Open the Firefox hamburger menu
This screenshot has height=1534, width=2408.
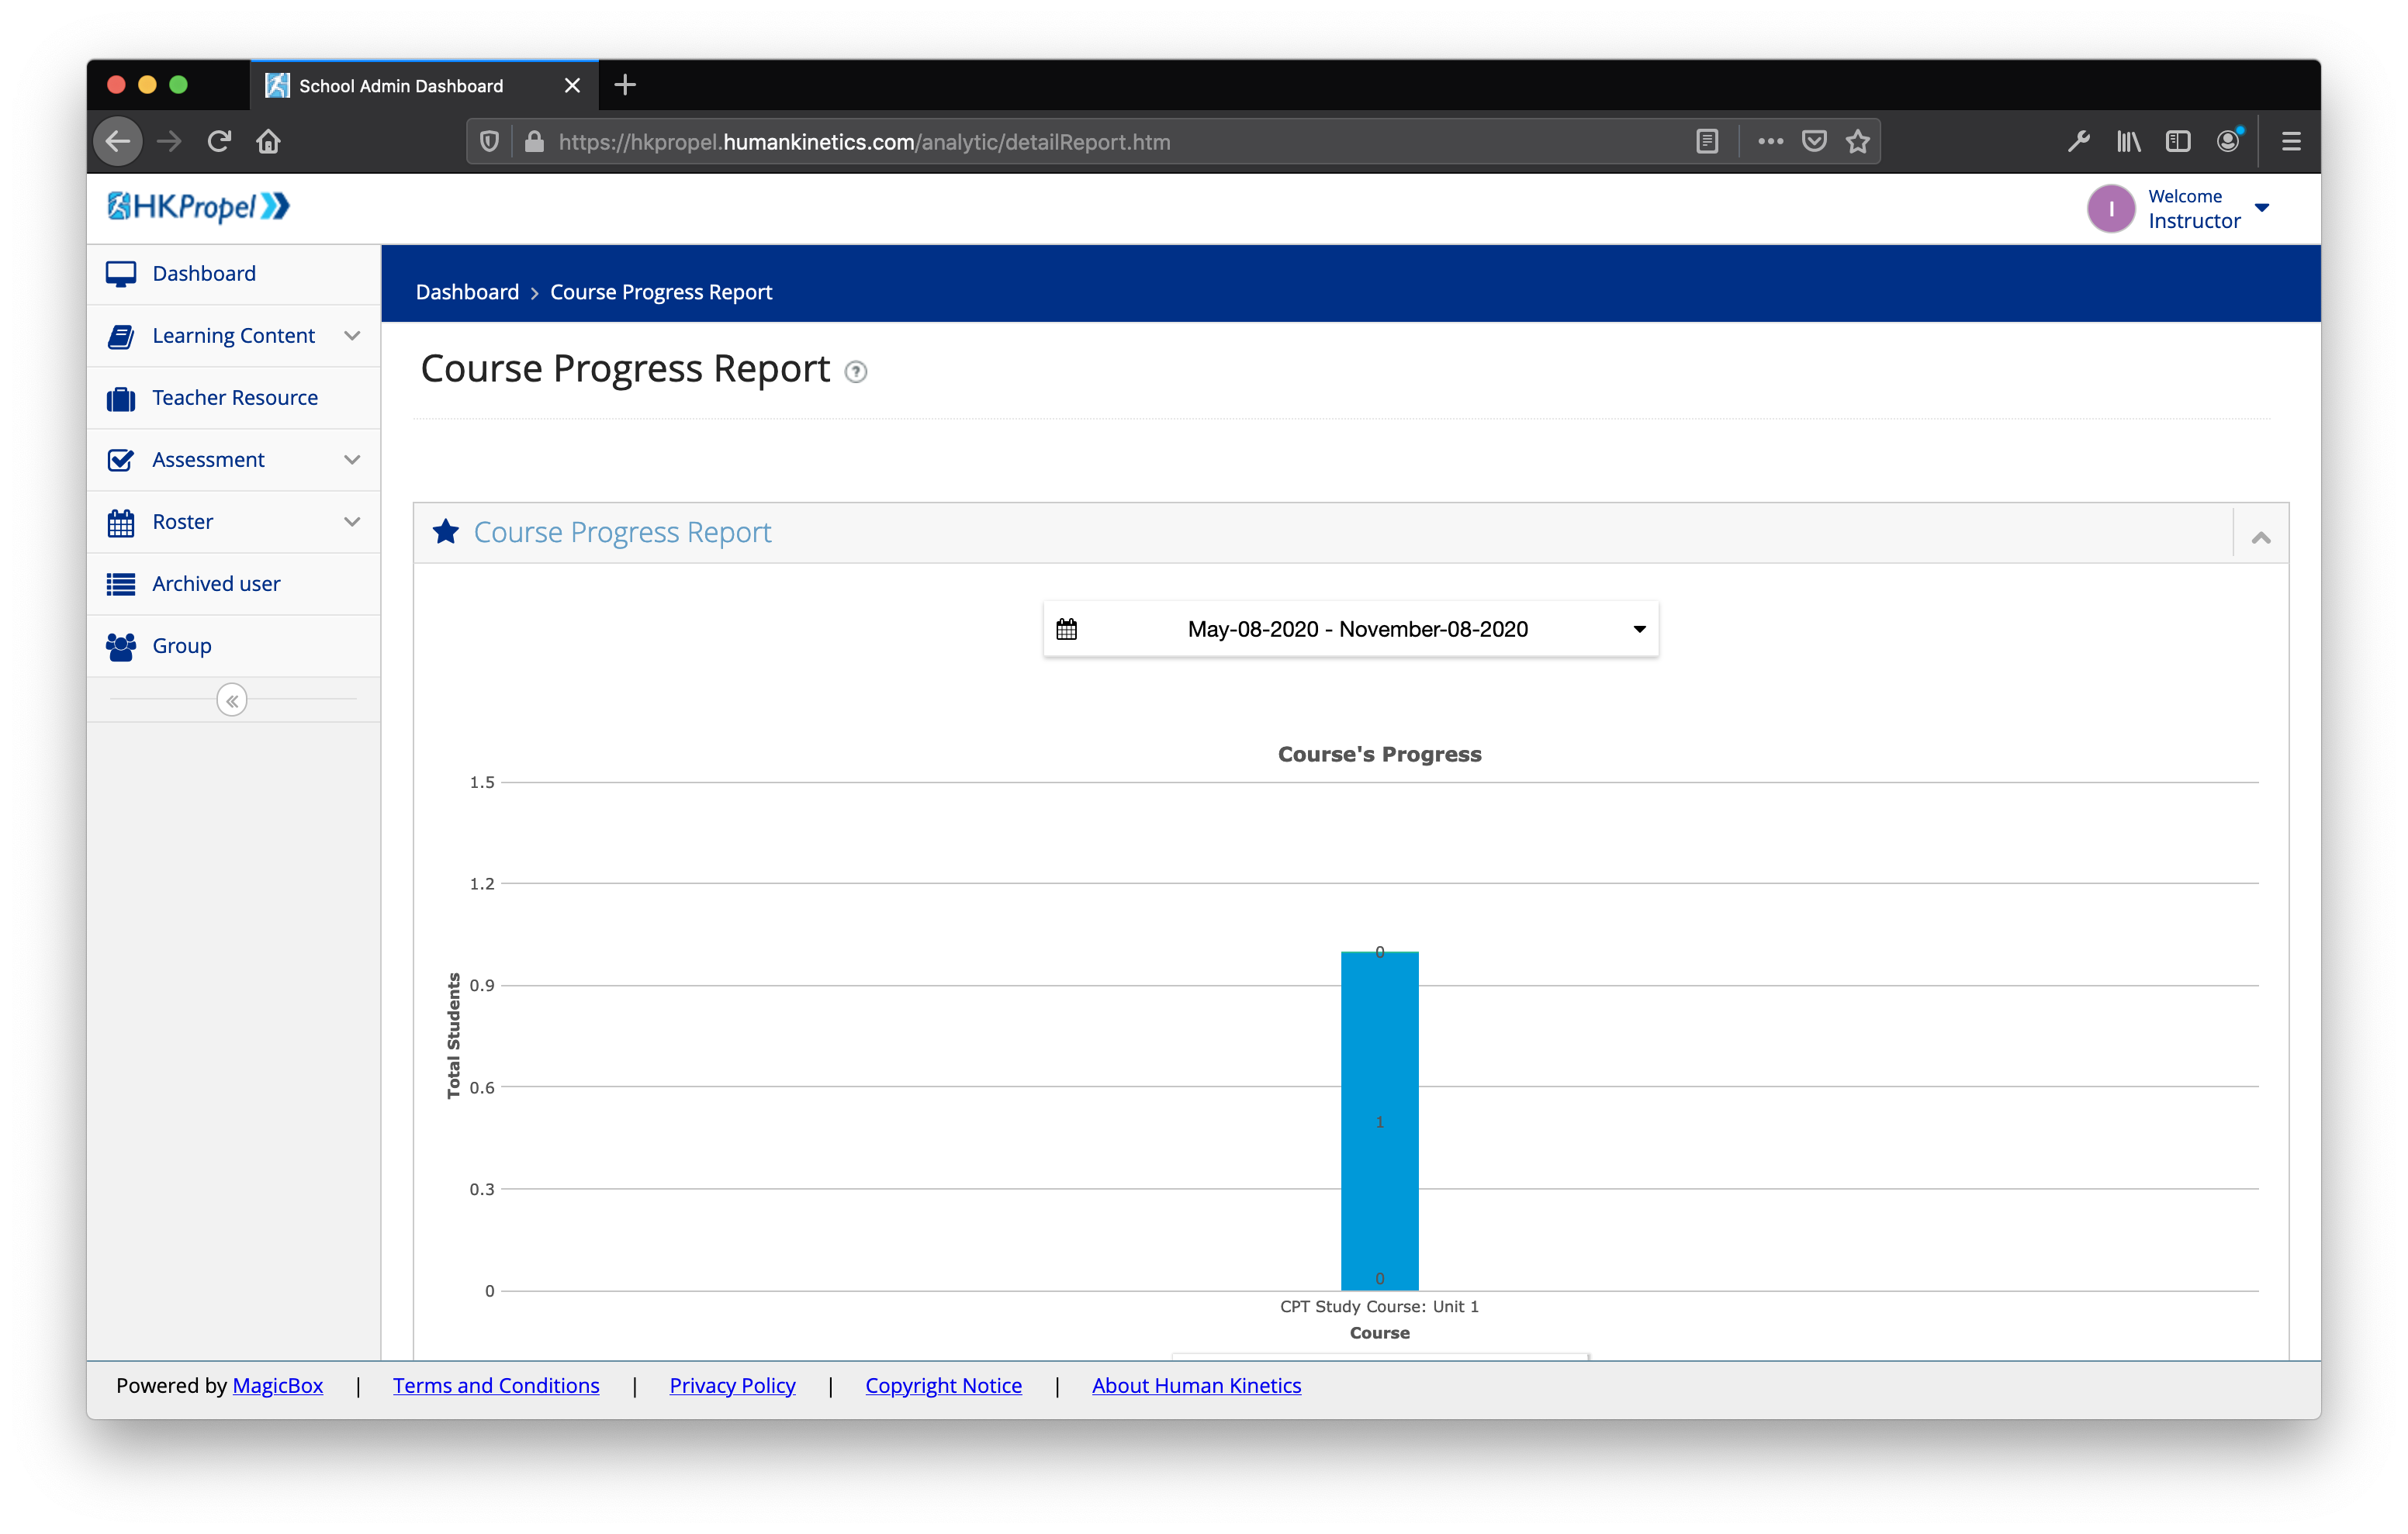coord(2291,142)
